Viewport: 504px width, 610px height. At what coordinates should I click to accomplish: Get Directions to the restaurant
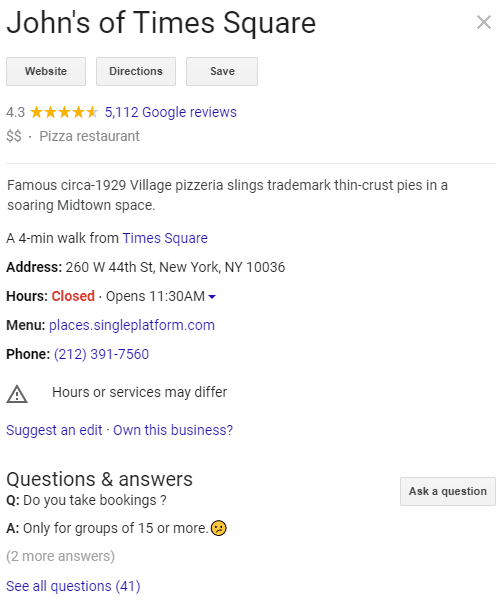136,71
